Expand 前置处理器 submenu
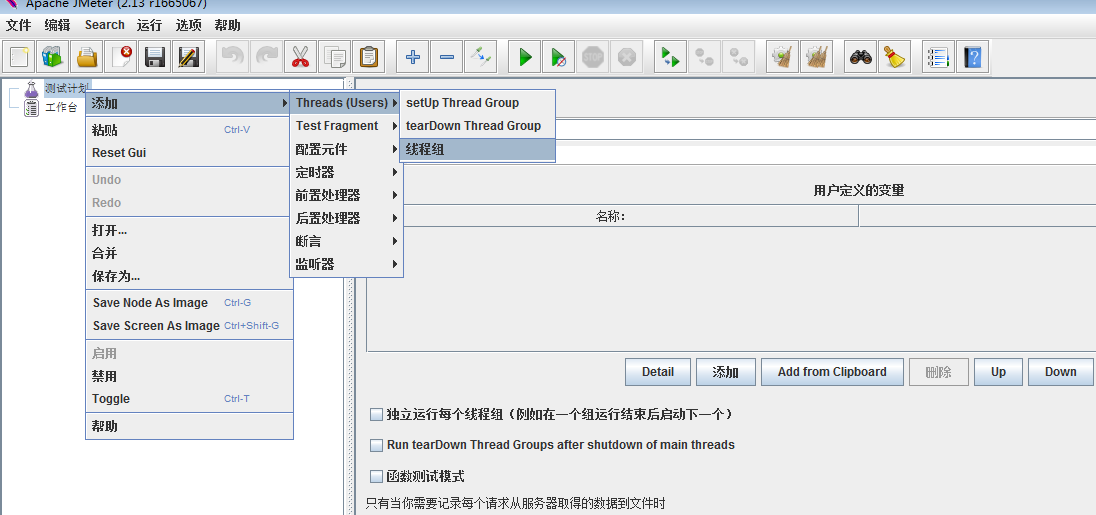1096x515 pixels. coord(346,196)
